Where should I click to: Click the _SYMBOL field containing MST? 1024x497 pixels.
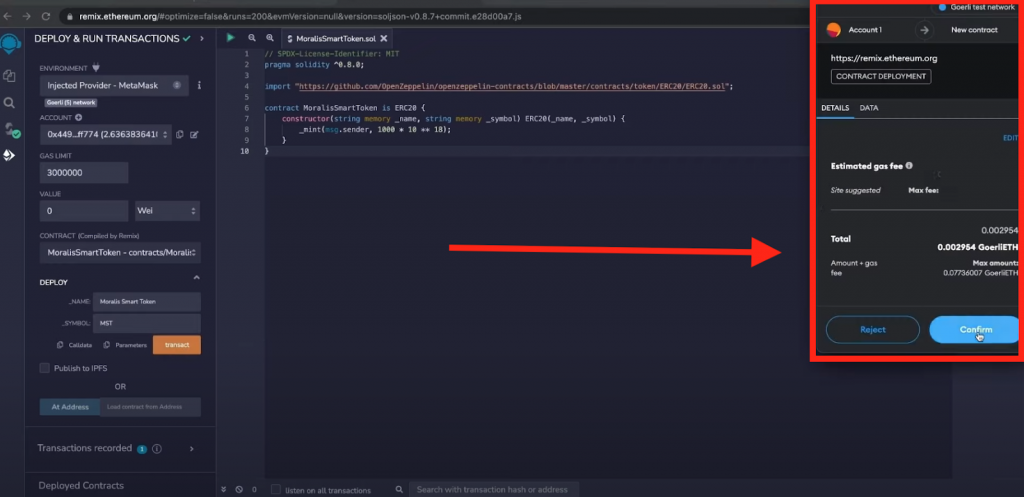pyautogui.click(x=147, y=323)
